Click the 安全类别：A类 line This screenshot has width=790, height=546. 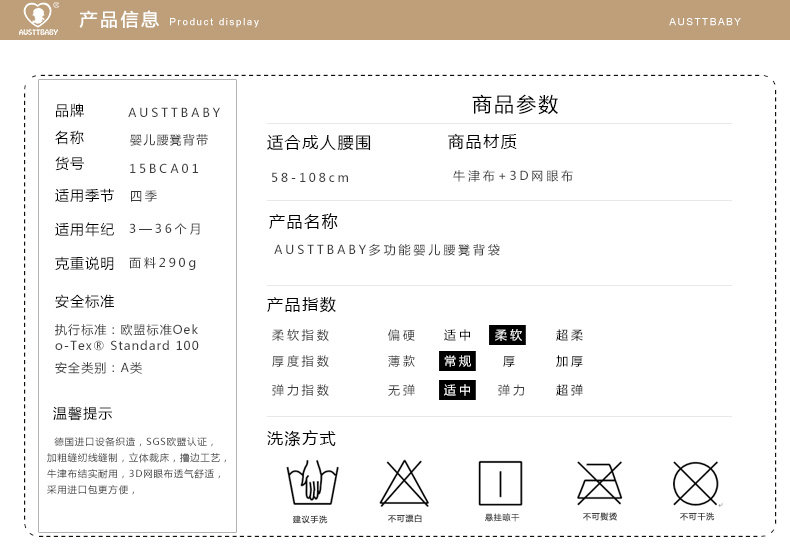click(x=98, y=368)
